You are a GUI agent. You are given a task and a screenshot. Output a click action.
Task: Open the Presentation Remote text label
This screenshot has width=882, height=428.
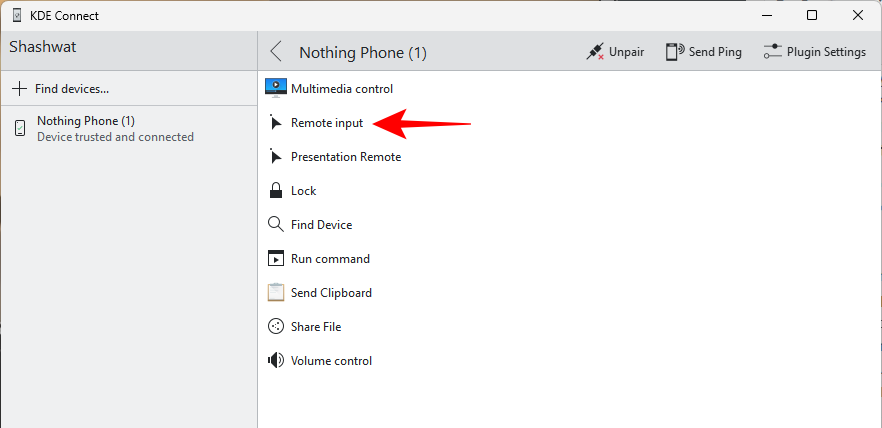(x=346, y=157)
